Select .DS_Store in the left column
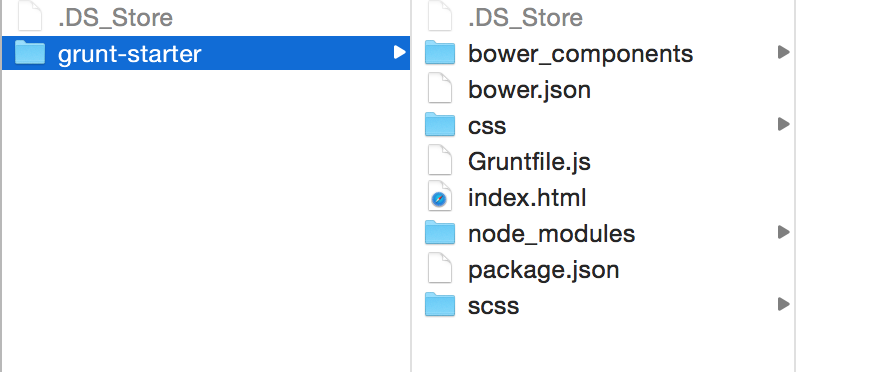 coord(115,18)
